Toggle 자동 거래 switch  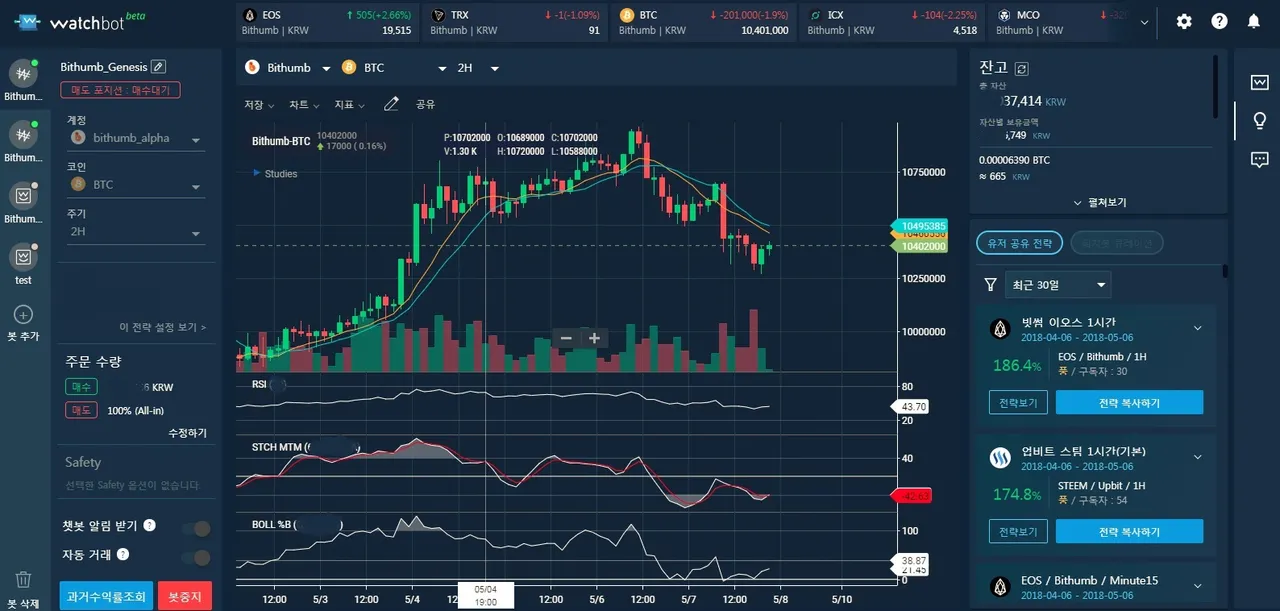196,557
